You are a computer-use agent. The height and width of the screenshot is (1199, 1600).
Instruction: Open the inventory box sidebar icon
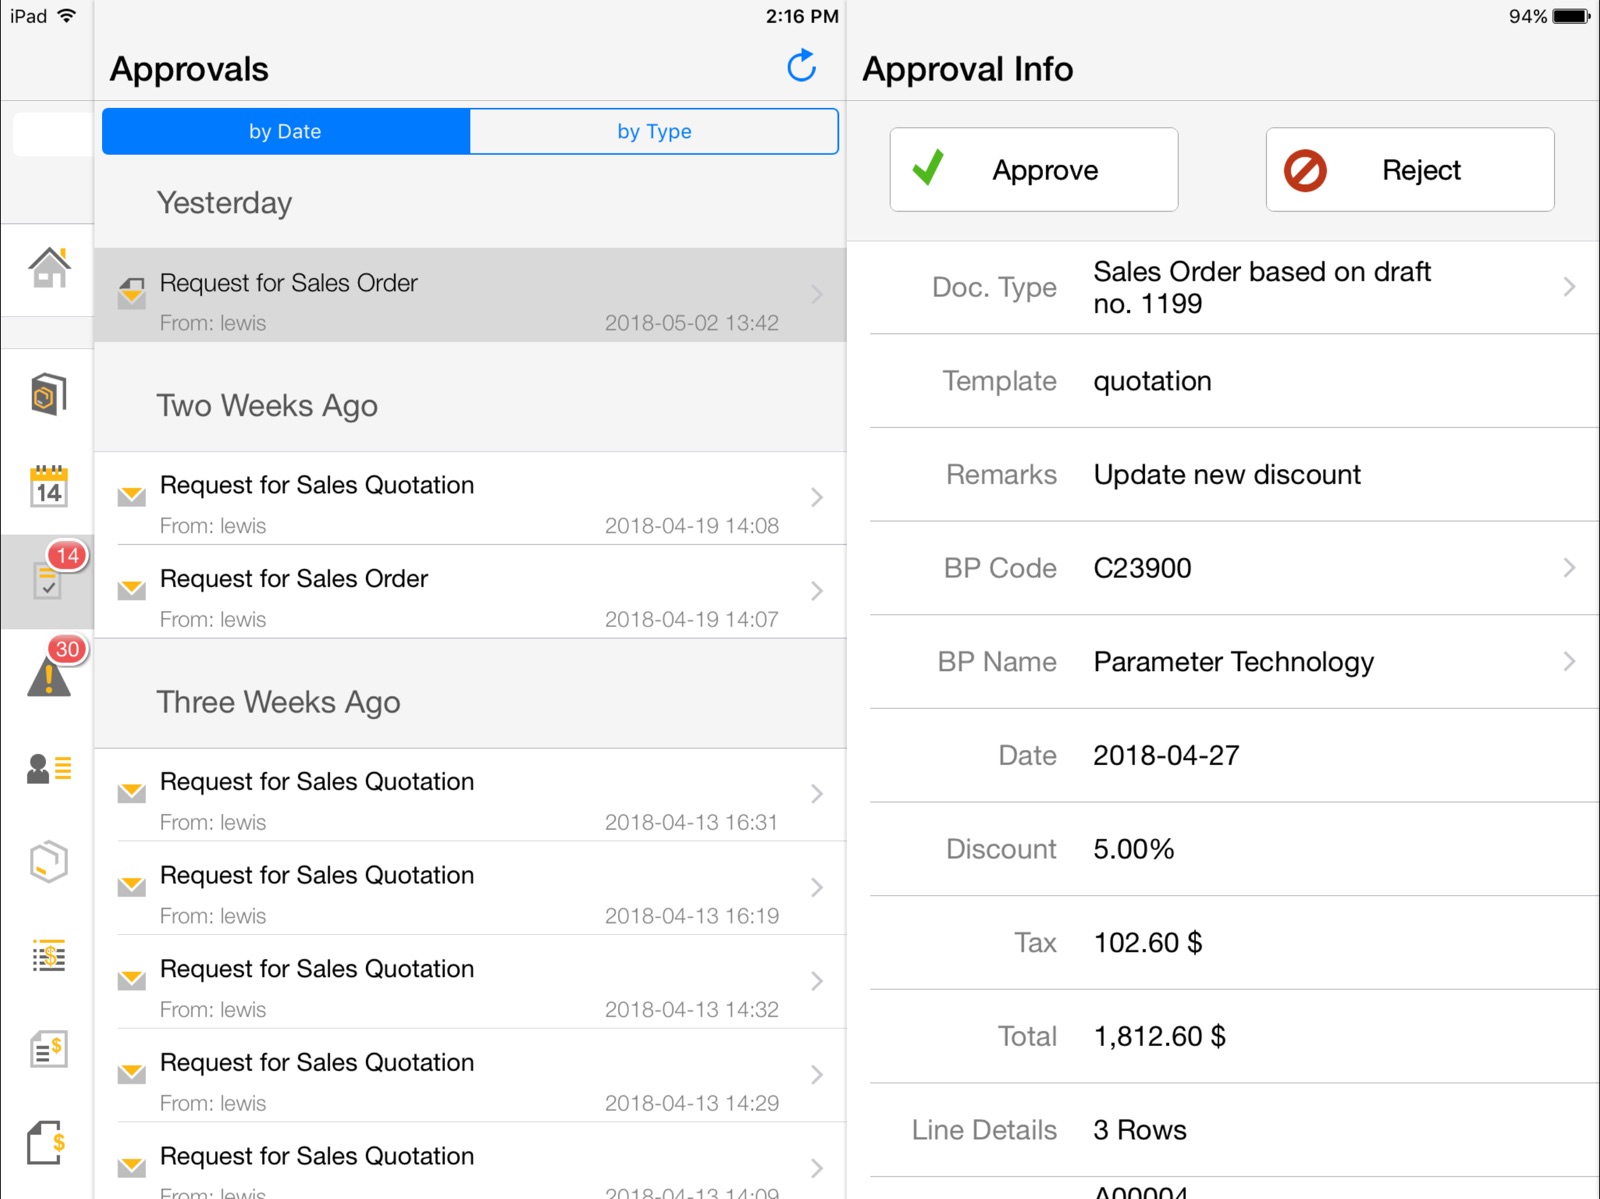click(x=48, y=394)
